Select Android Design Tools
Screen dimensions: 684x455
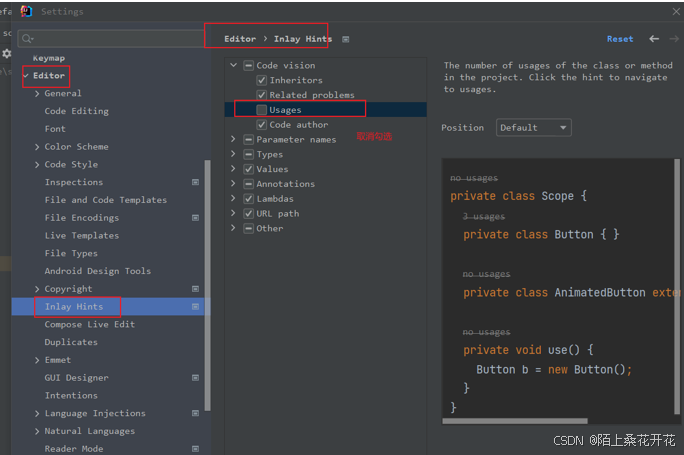pos(98,271)
